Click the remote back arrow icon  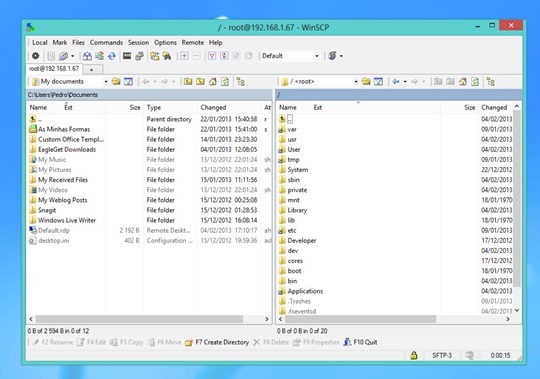click(396, 82)
